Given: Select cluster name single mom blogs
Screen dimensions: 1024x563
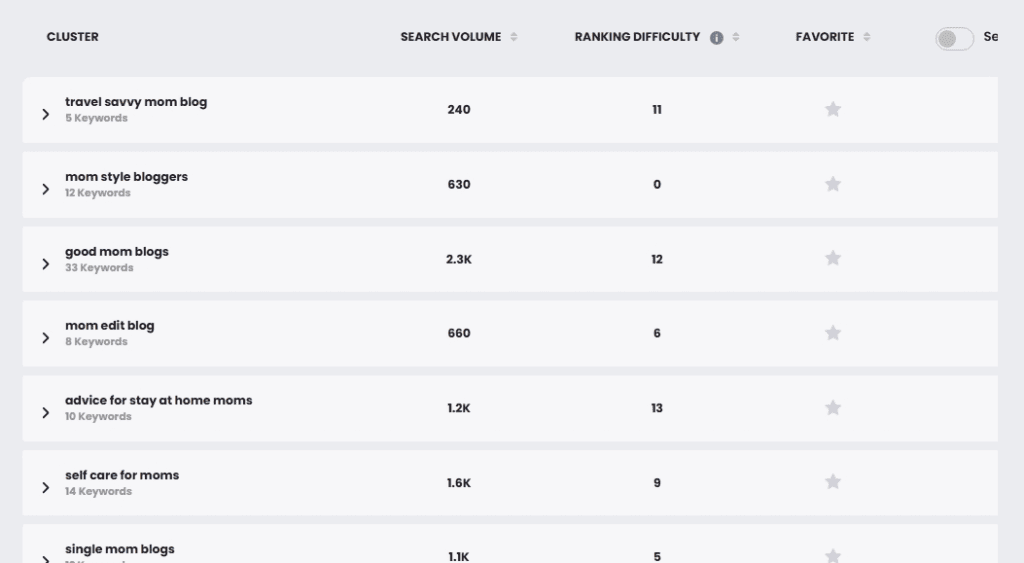Looking at the screenshot, I should (120, 549).
